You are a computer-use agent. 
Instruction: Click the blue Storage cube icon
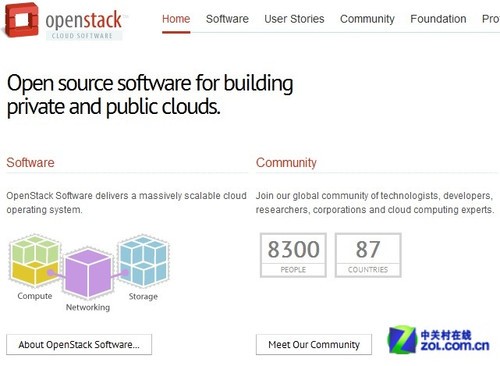(143, 261)
